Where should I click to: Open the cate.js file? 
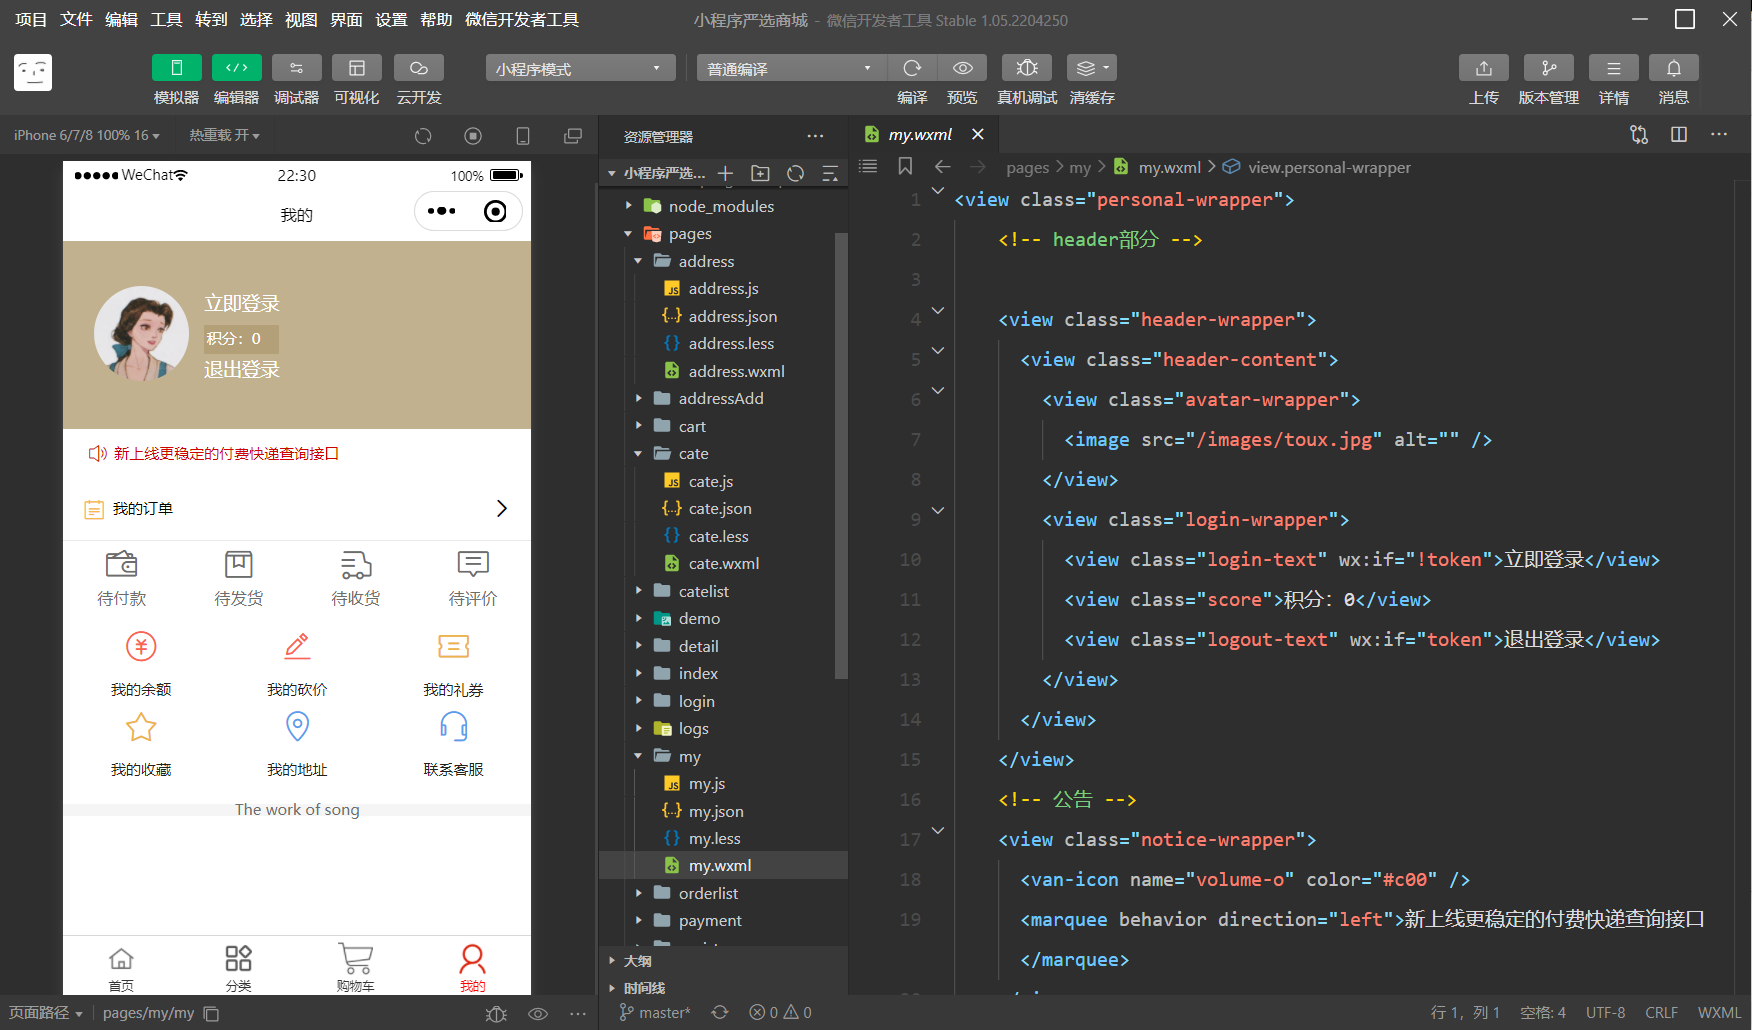click(x=710, y=481)
